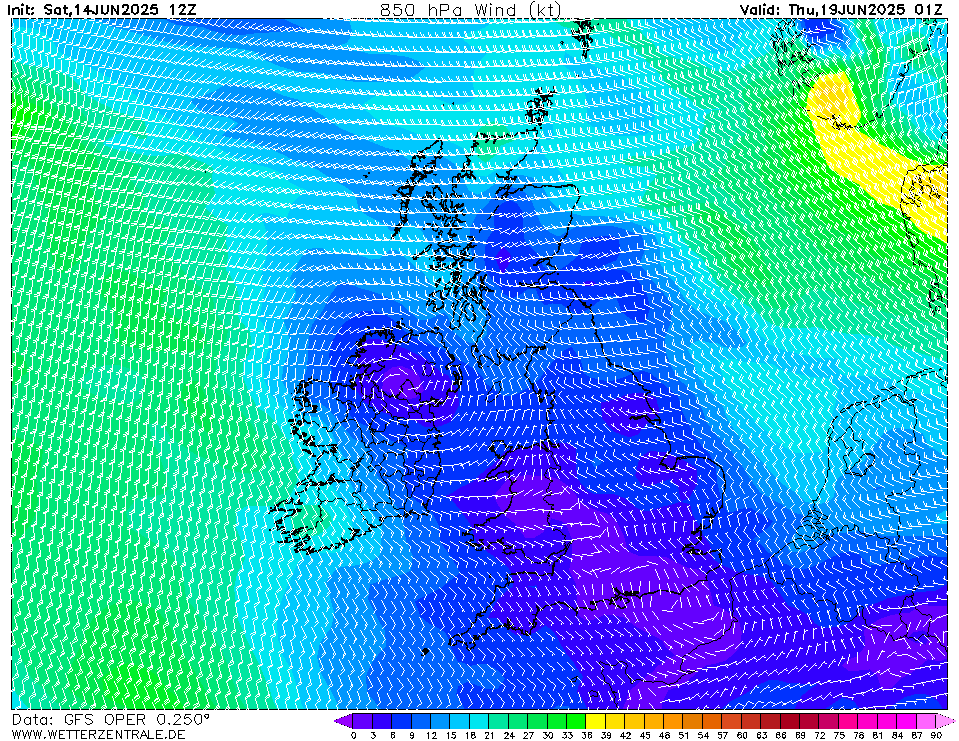This screenshot has width=959, height=741.
Task: Click the '0' legend scale value
Action: tap(354, 735)
